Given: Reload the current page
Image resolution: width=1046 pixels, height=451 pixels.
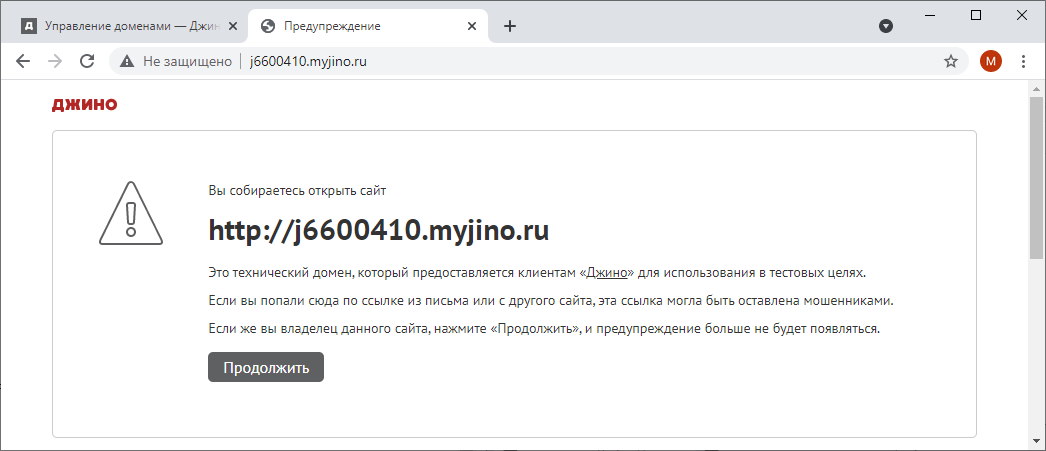Looking at the screenshot, I should [x=87, y=61].
